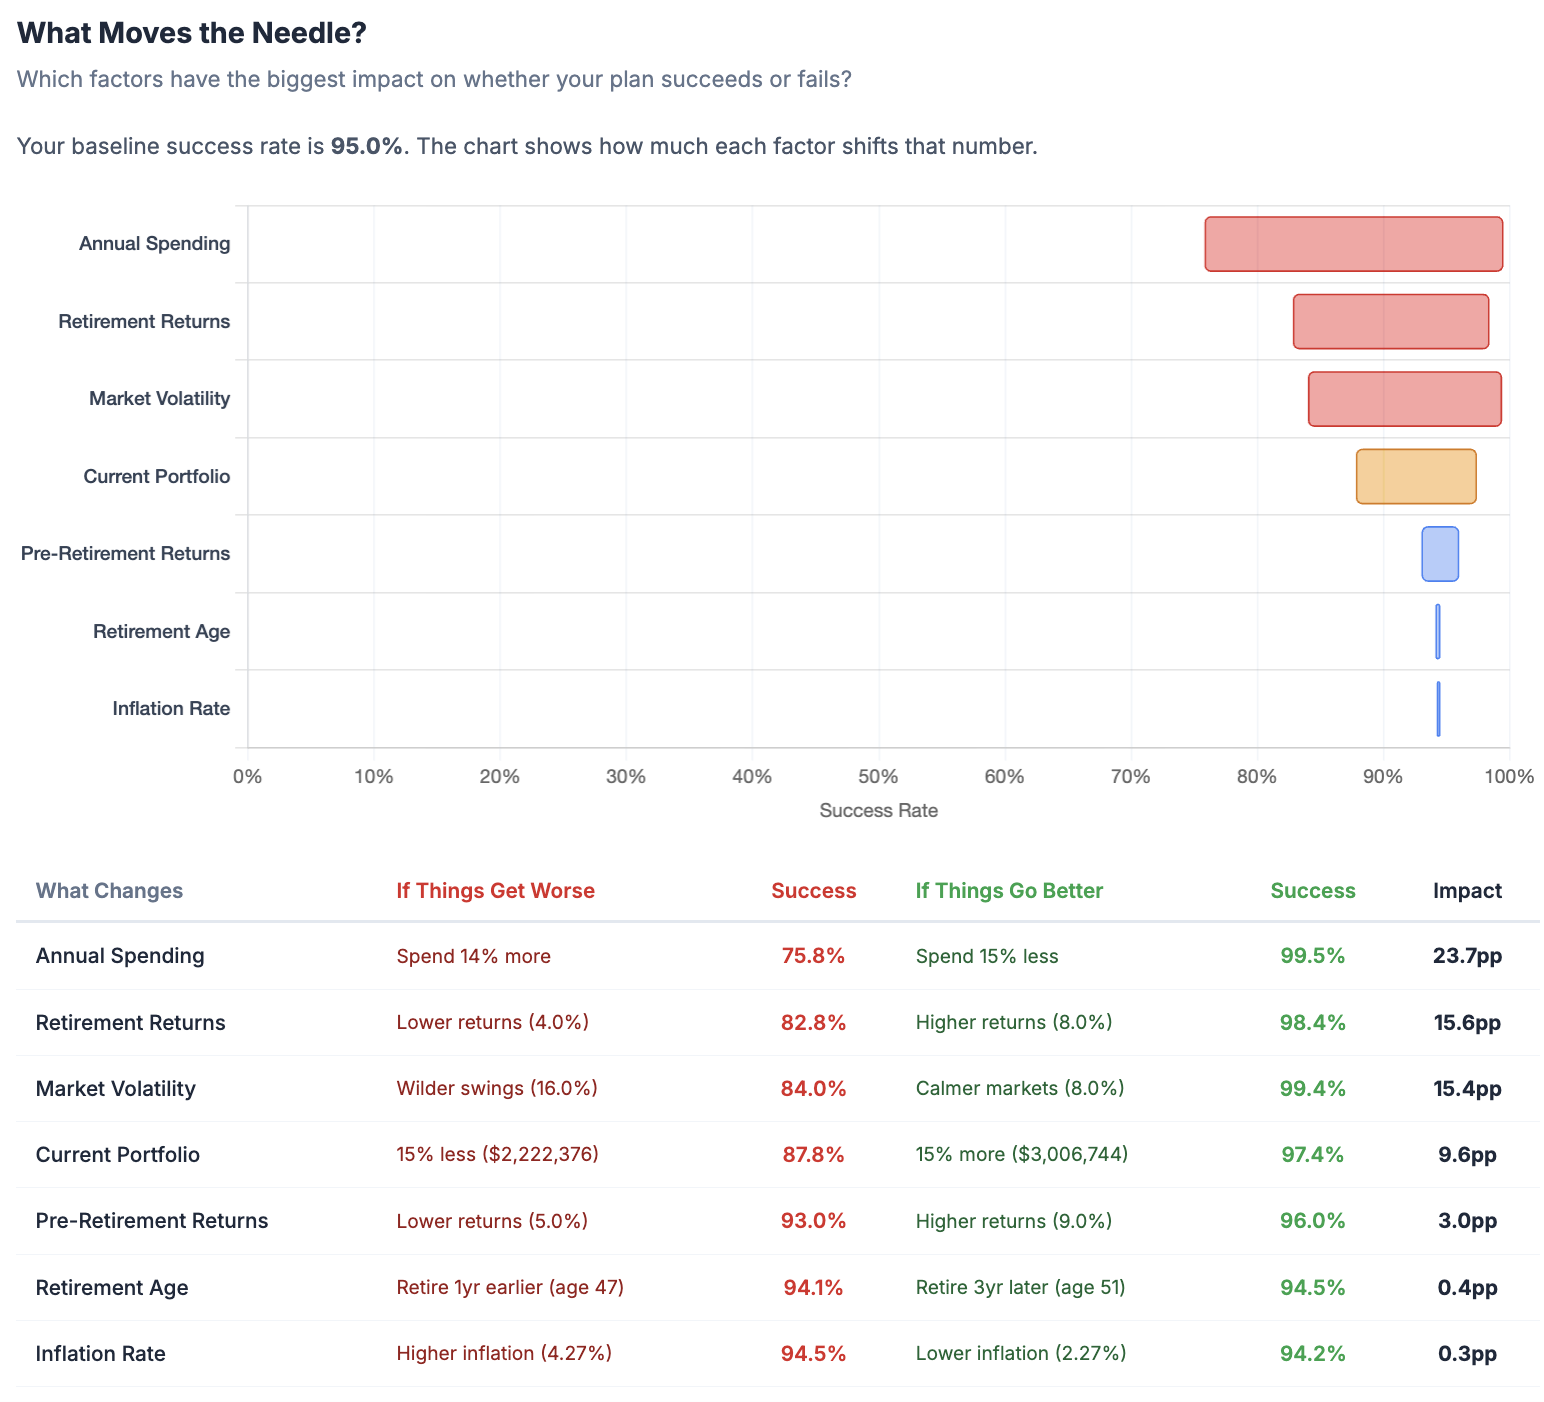Select the orange Current Portfolio bar
The height and width of the screenshot is (1402, 1544).
tap(1416, 476)
